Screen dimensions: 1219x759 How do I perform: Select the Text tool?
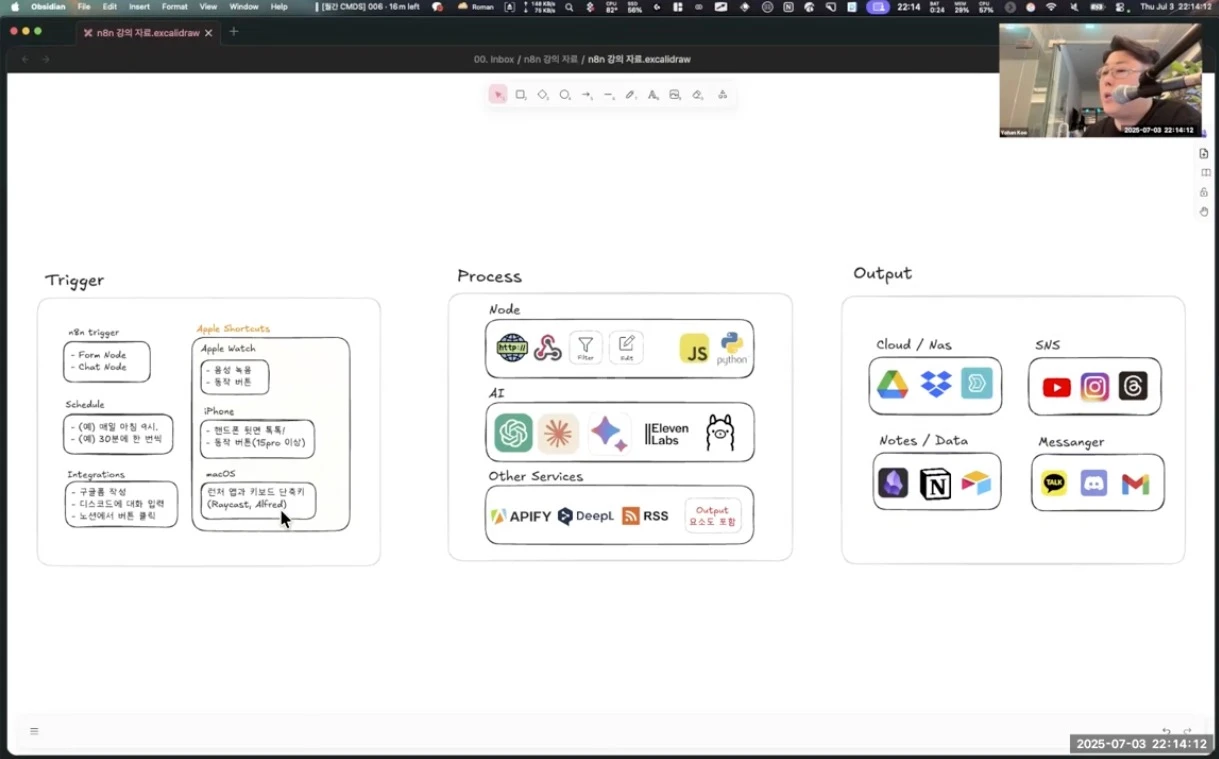(x=653, y=95)
